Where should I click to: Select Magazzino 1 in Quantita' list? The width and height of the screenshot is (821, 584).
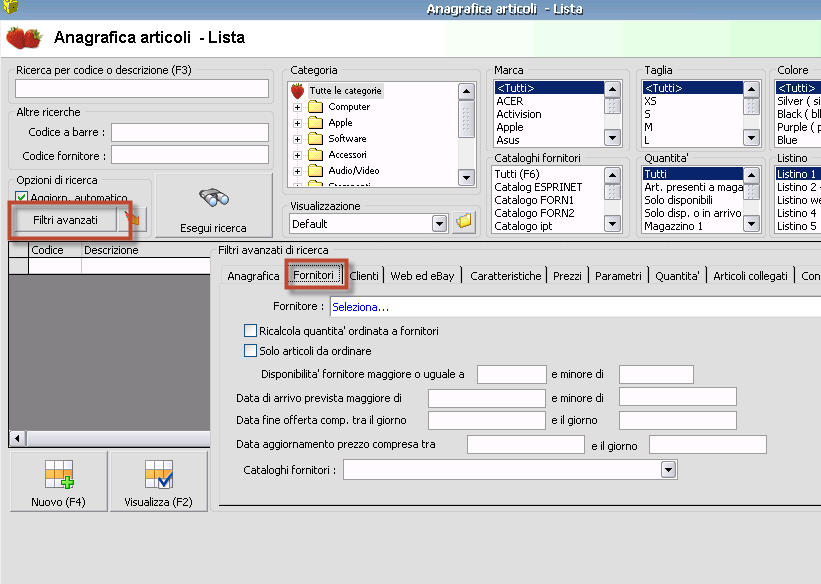(692, 226)
